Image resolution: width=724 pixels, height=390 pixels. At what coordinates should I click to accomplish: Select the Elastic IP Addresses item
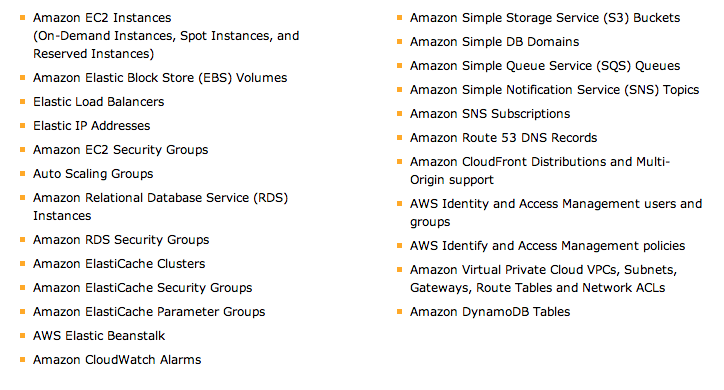[x=91, y=126]
